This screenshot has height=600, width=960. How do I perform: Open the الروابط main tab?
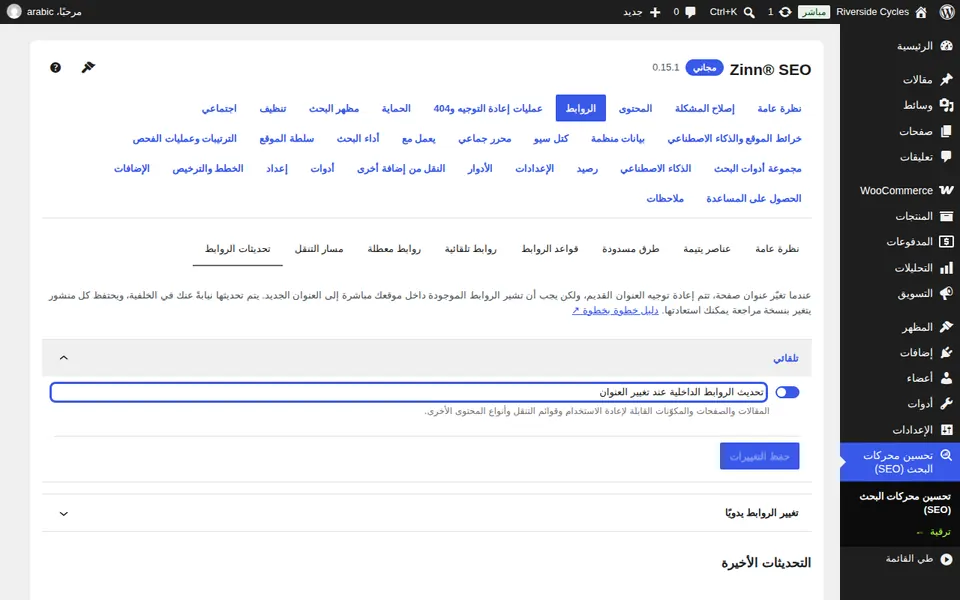coord(580,108)
